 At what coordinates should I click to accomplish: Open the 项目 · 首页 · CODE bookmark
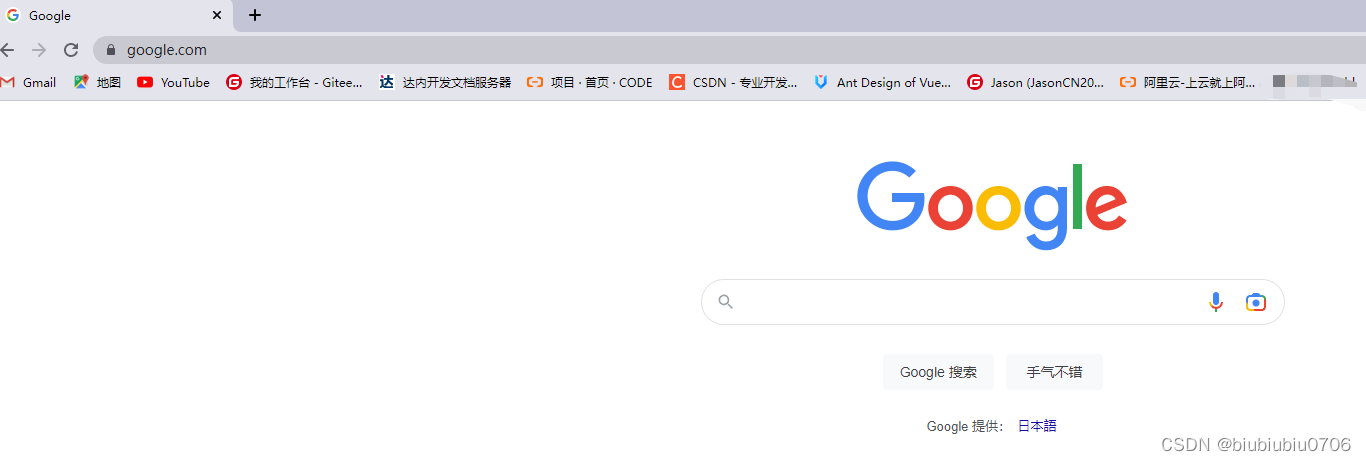point(590,83)
